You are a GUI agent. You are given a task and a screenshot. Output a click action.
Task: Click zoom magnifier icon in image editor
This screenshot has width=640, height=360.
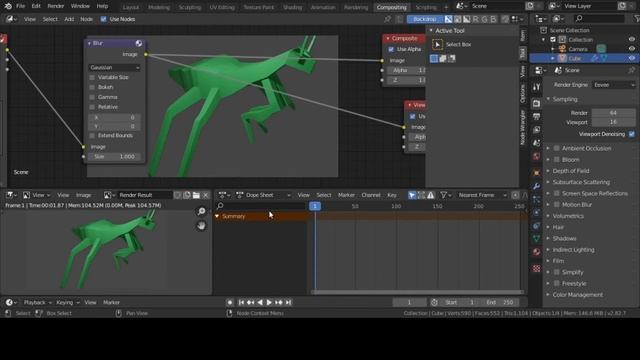point(201,211)
